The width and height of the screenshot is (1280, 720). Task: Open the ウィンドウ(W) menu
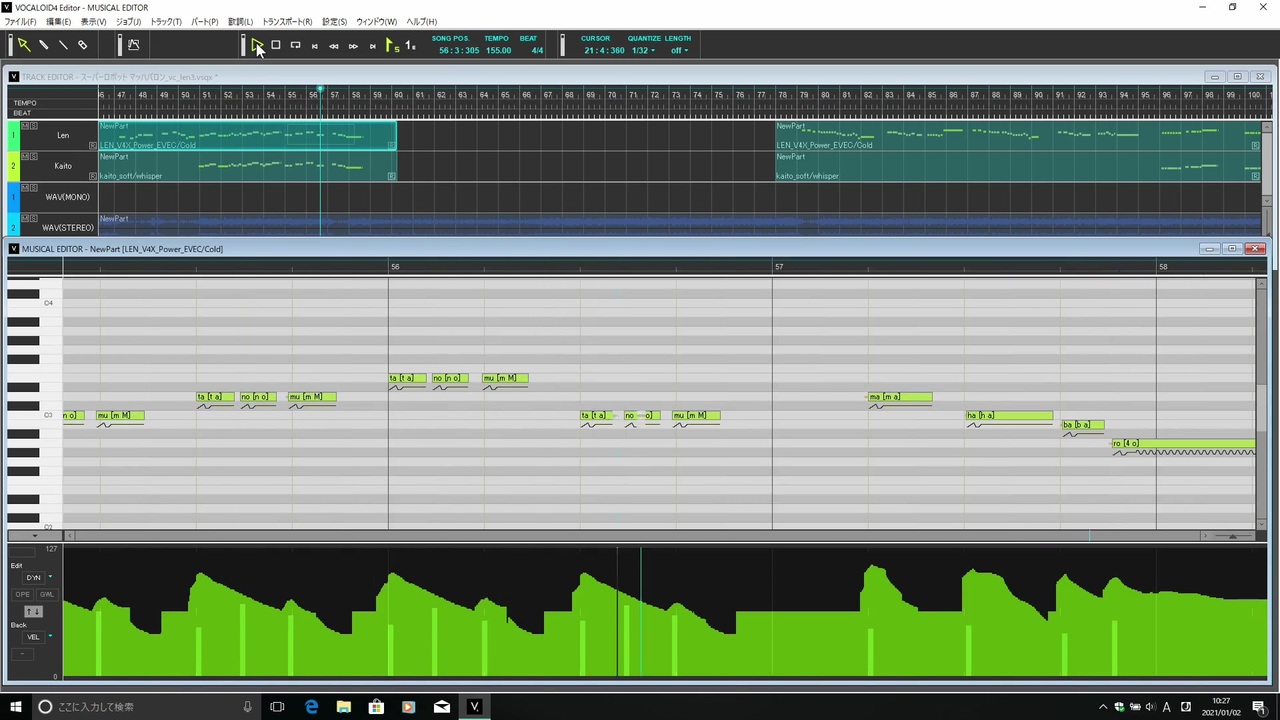(377, 22)
